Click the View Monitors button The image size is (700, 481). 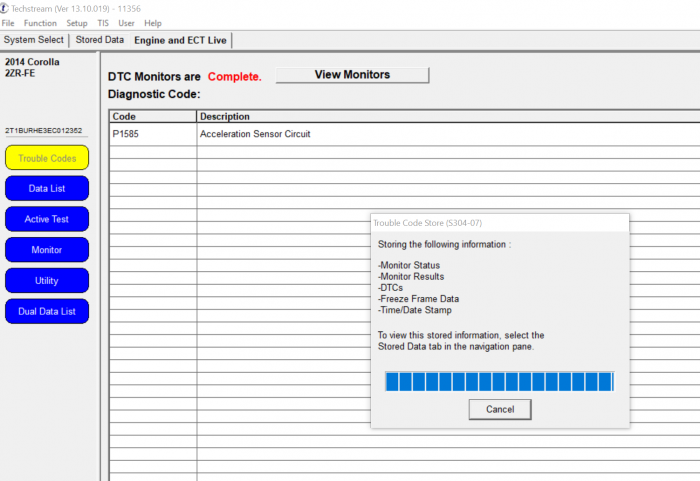[352, 75]
